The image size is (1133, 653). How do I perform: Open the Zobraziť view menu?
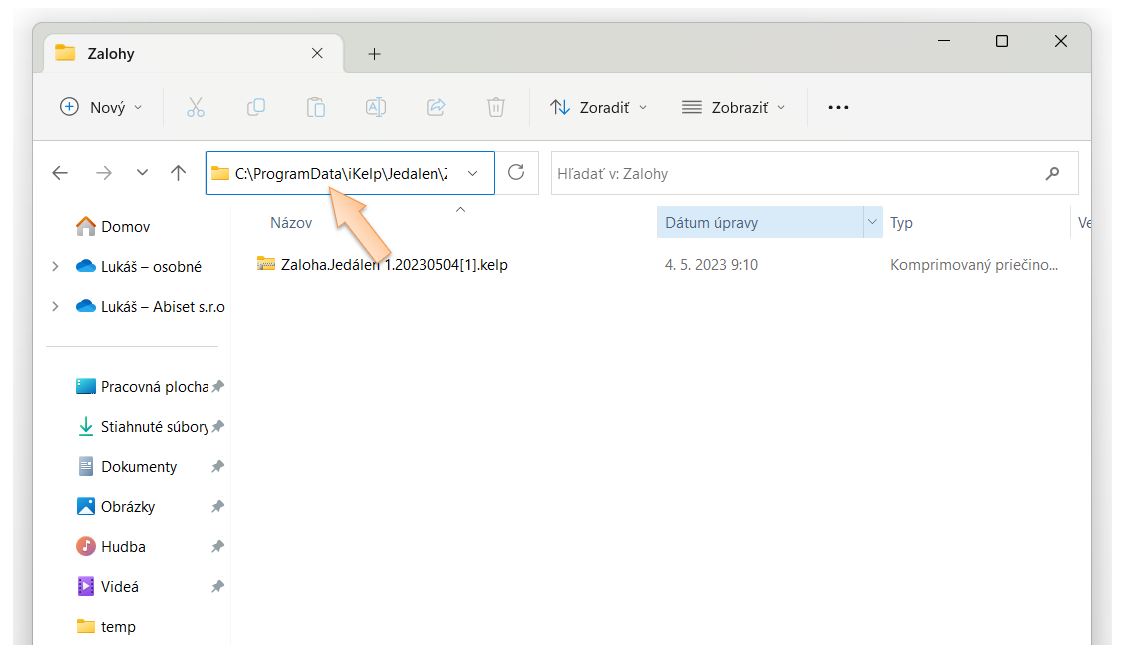point(733,107)
